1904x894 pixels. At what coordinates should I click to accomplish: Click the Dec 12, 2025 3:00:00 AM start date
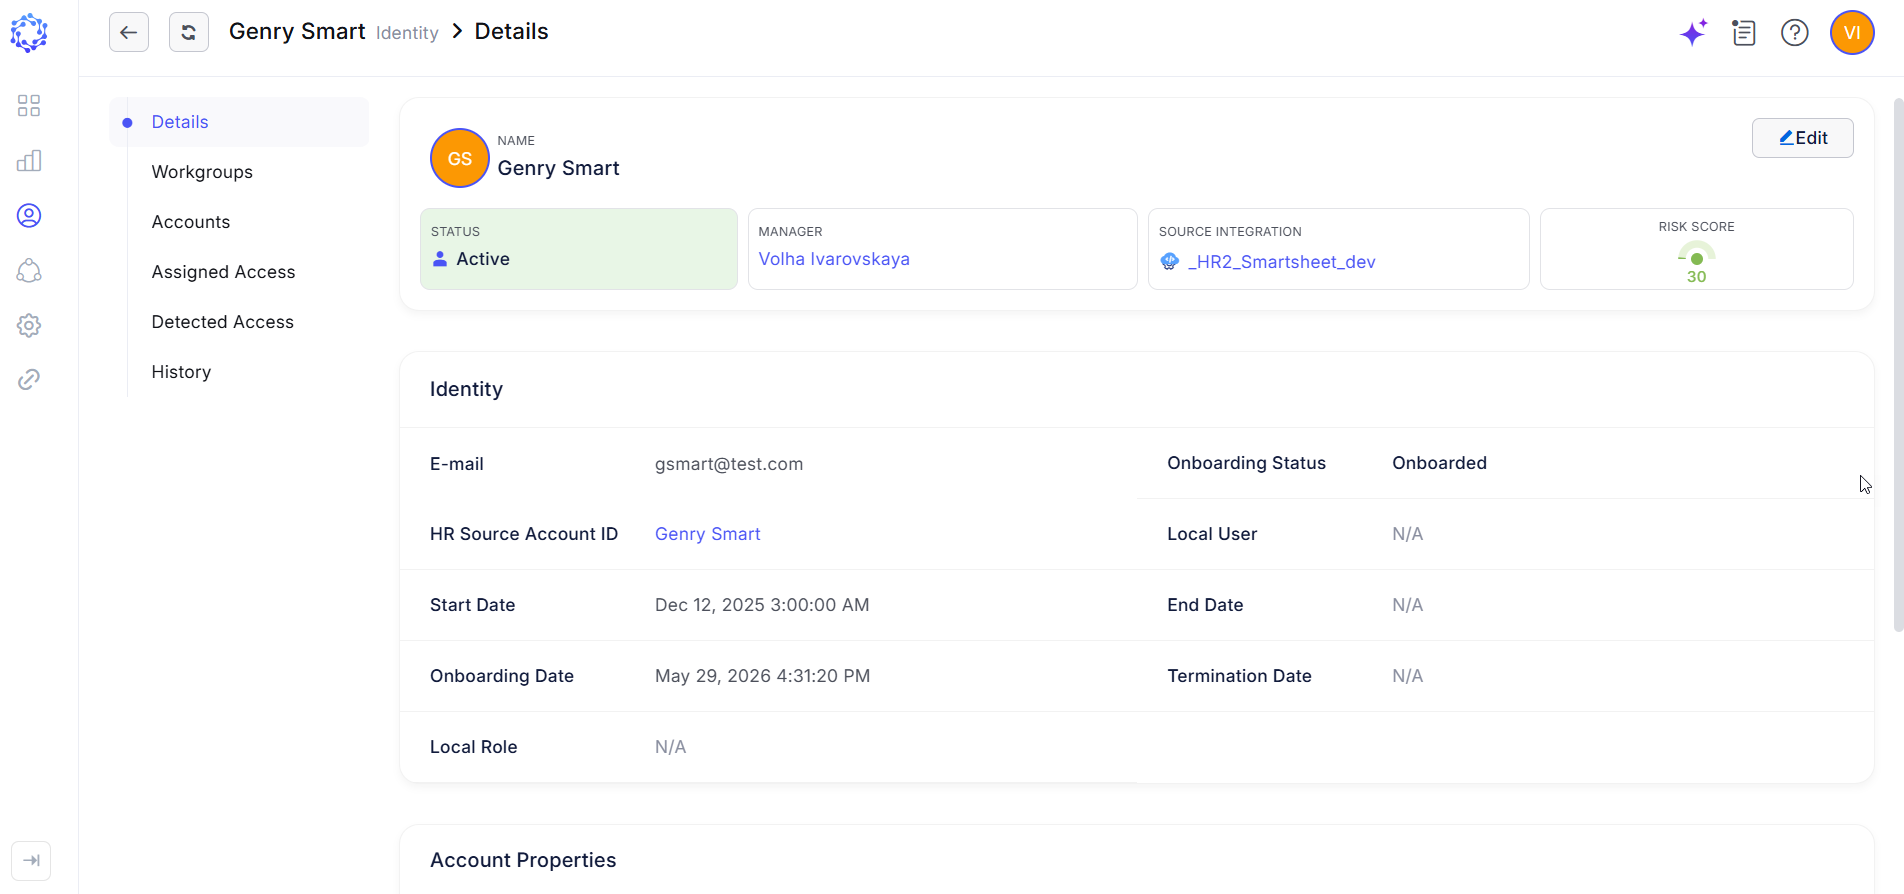(x=762, y=605)
